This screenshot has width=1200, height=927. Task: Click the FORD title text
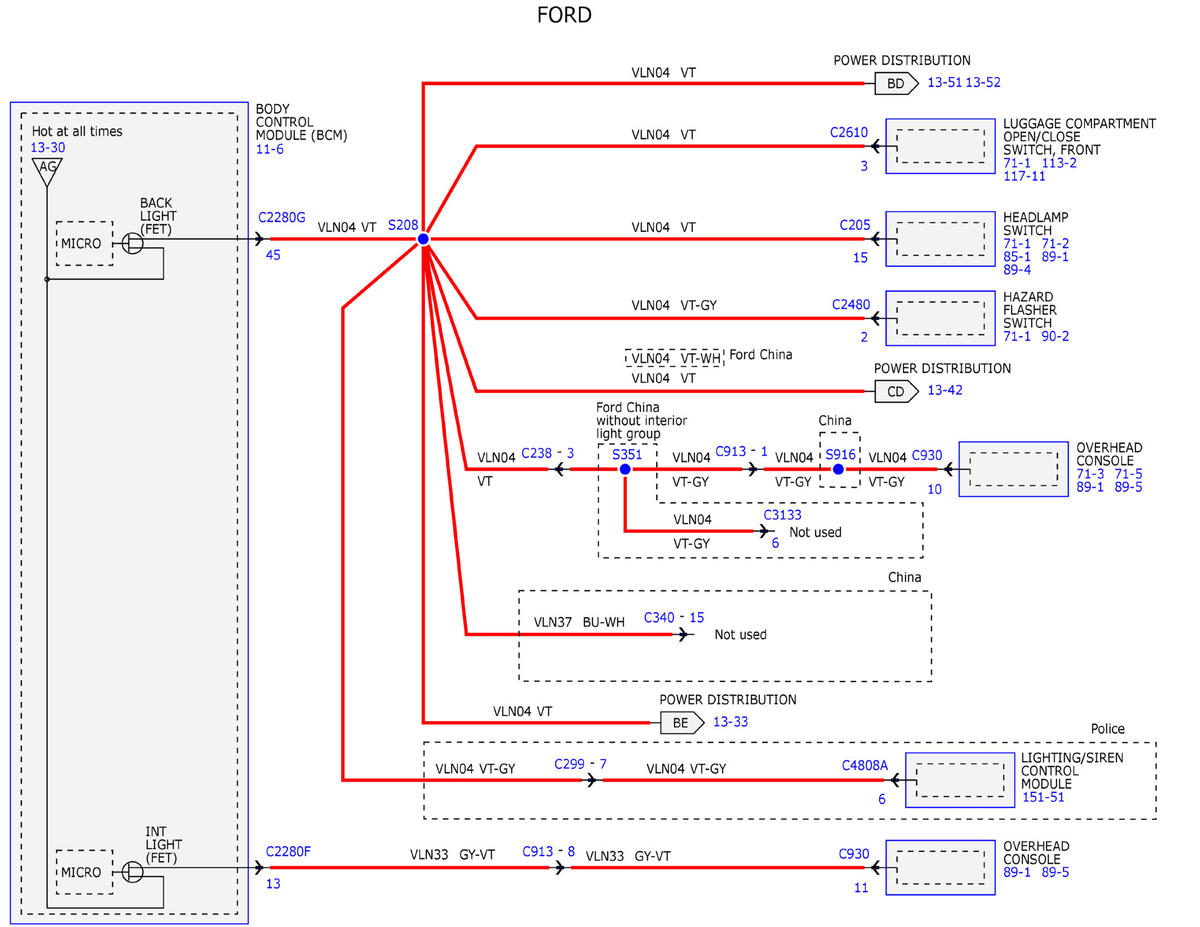click(564, 15)
